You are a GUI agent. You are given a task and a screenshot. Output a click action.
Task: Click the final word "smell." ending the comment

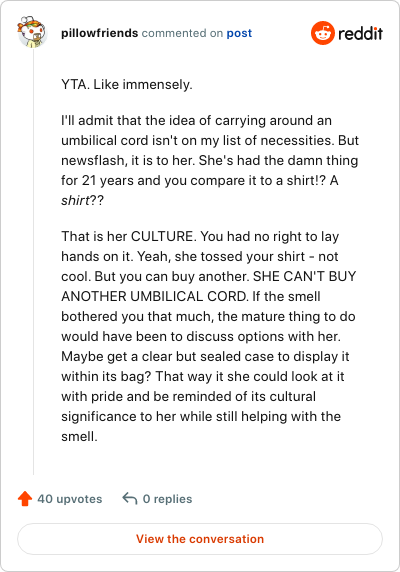pyautogui.click(x=79, y=436)
